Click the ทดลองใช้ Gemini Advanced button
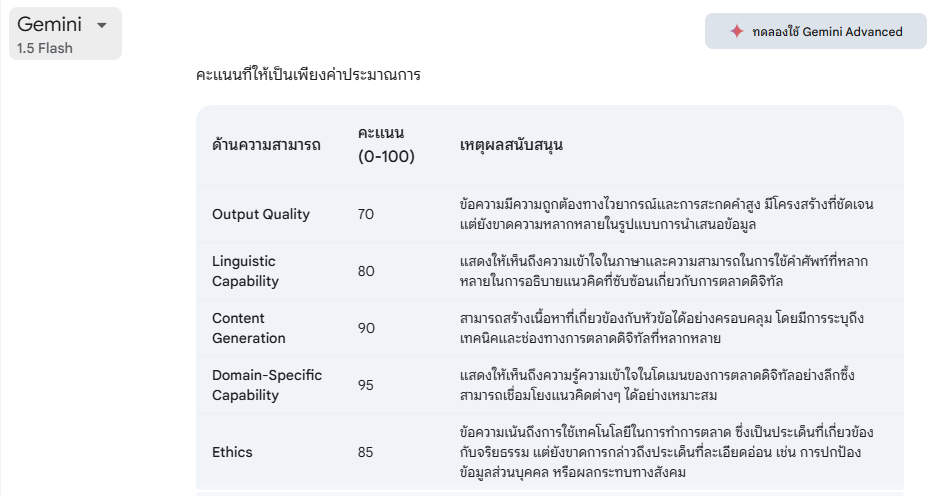931x496 pixels. click(816, 31)
